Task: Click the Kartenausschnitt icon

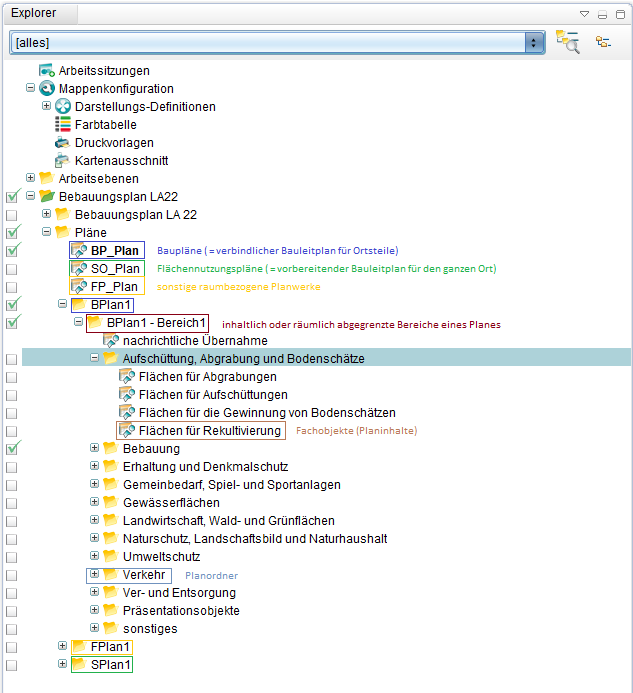Action: click(62, 161)
